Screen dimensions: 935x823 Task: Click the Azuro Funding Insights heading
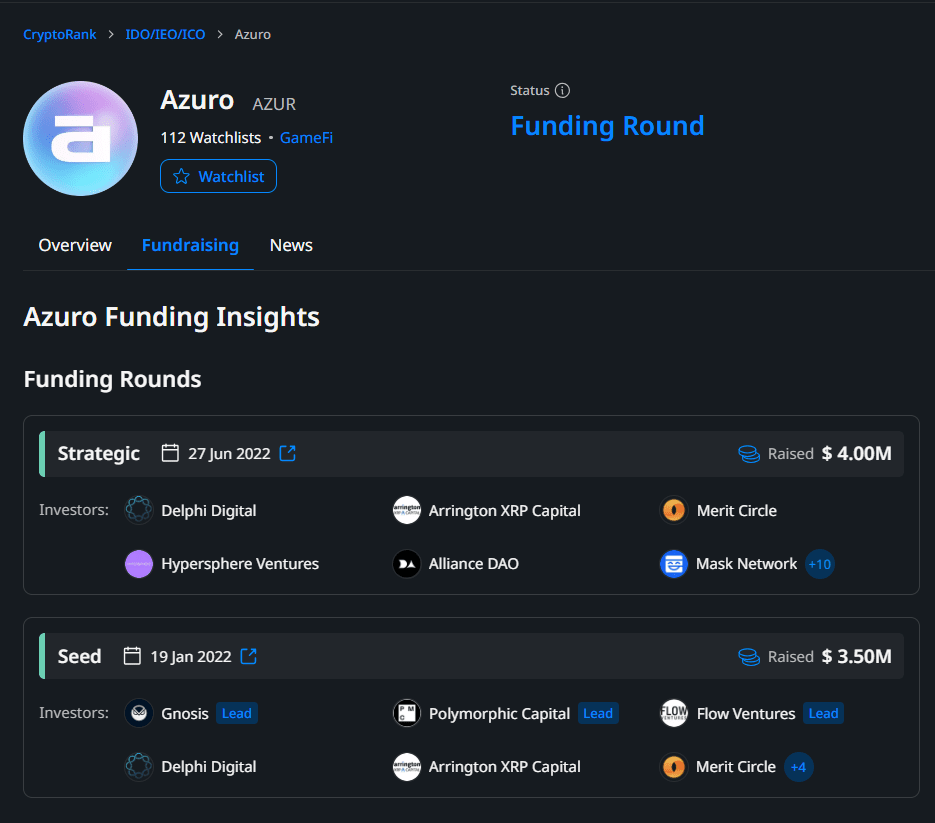coord(171,317)
